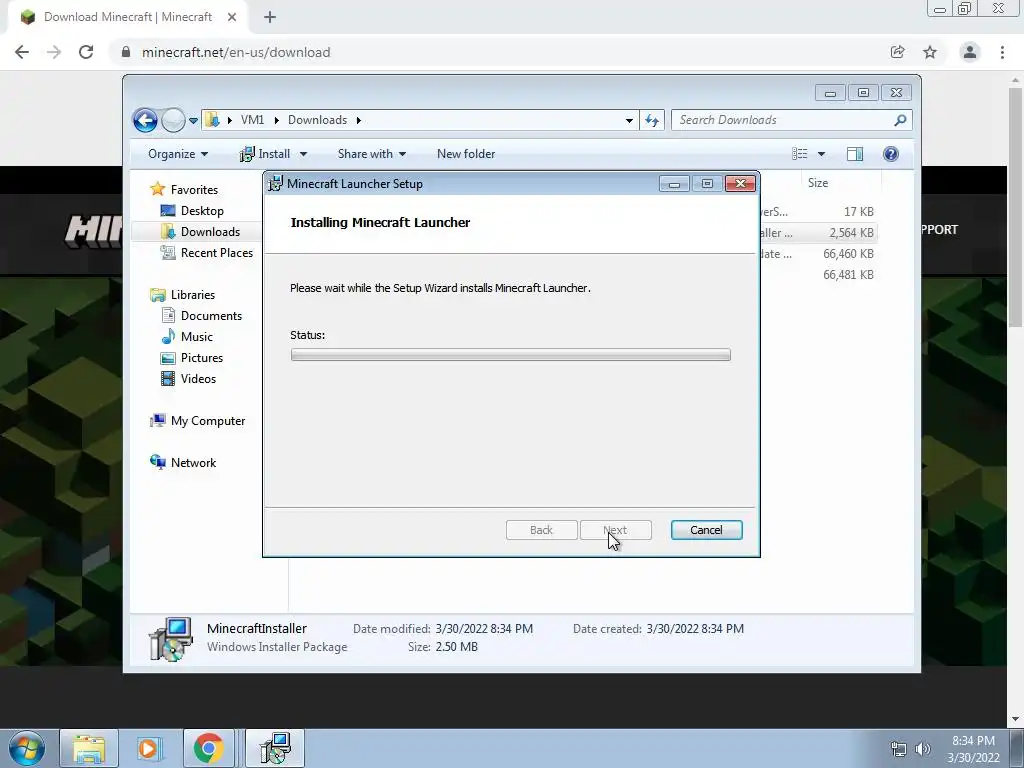This screenshot has height=768, width=1024.
Task: Refresh the Downloads folder view
Action: (x=652, y=120)
